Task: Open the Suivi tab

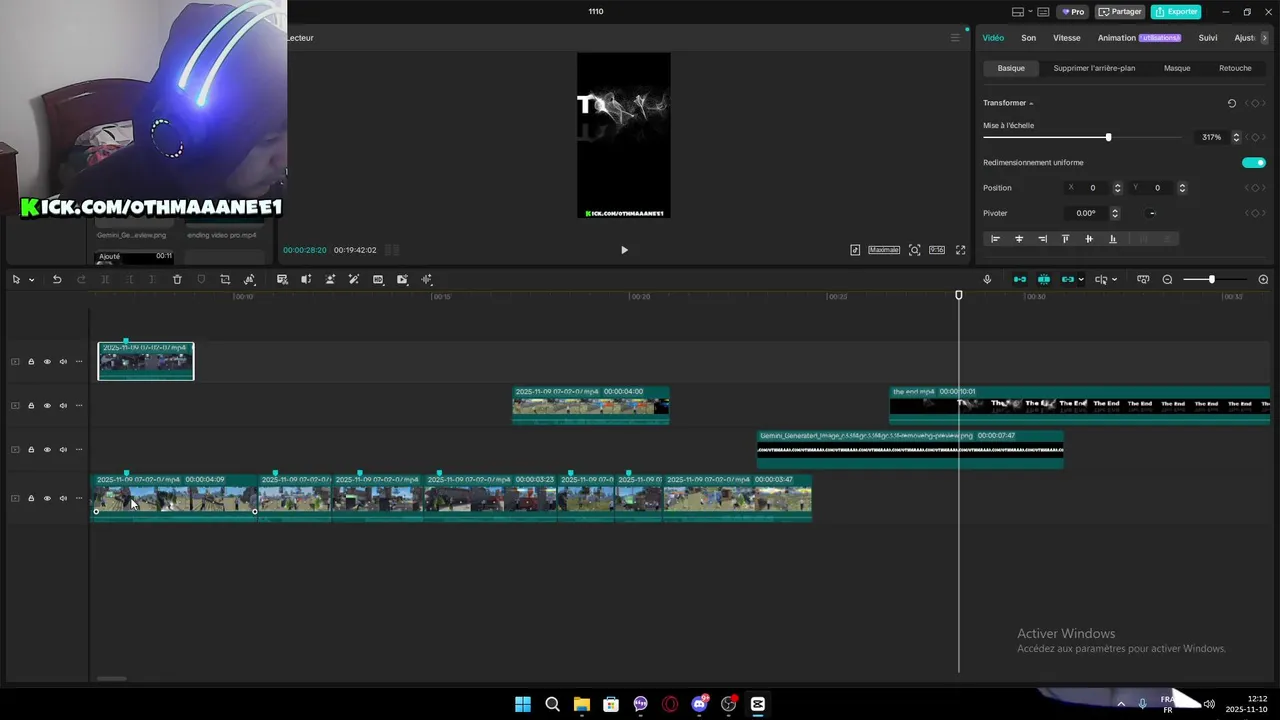Action: 1208,38
